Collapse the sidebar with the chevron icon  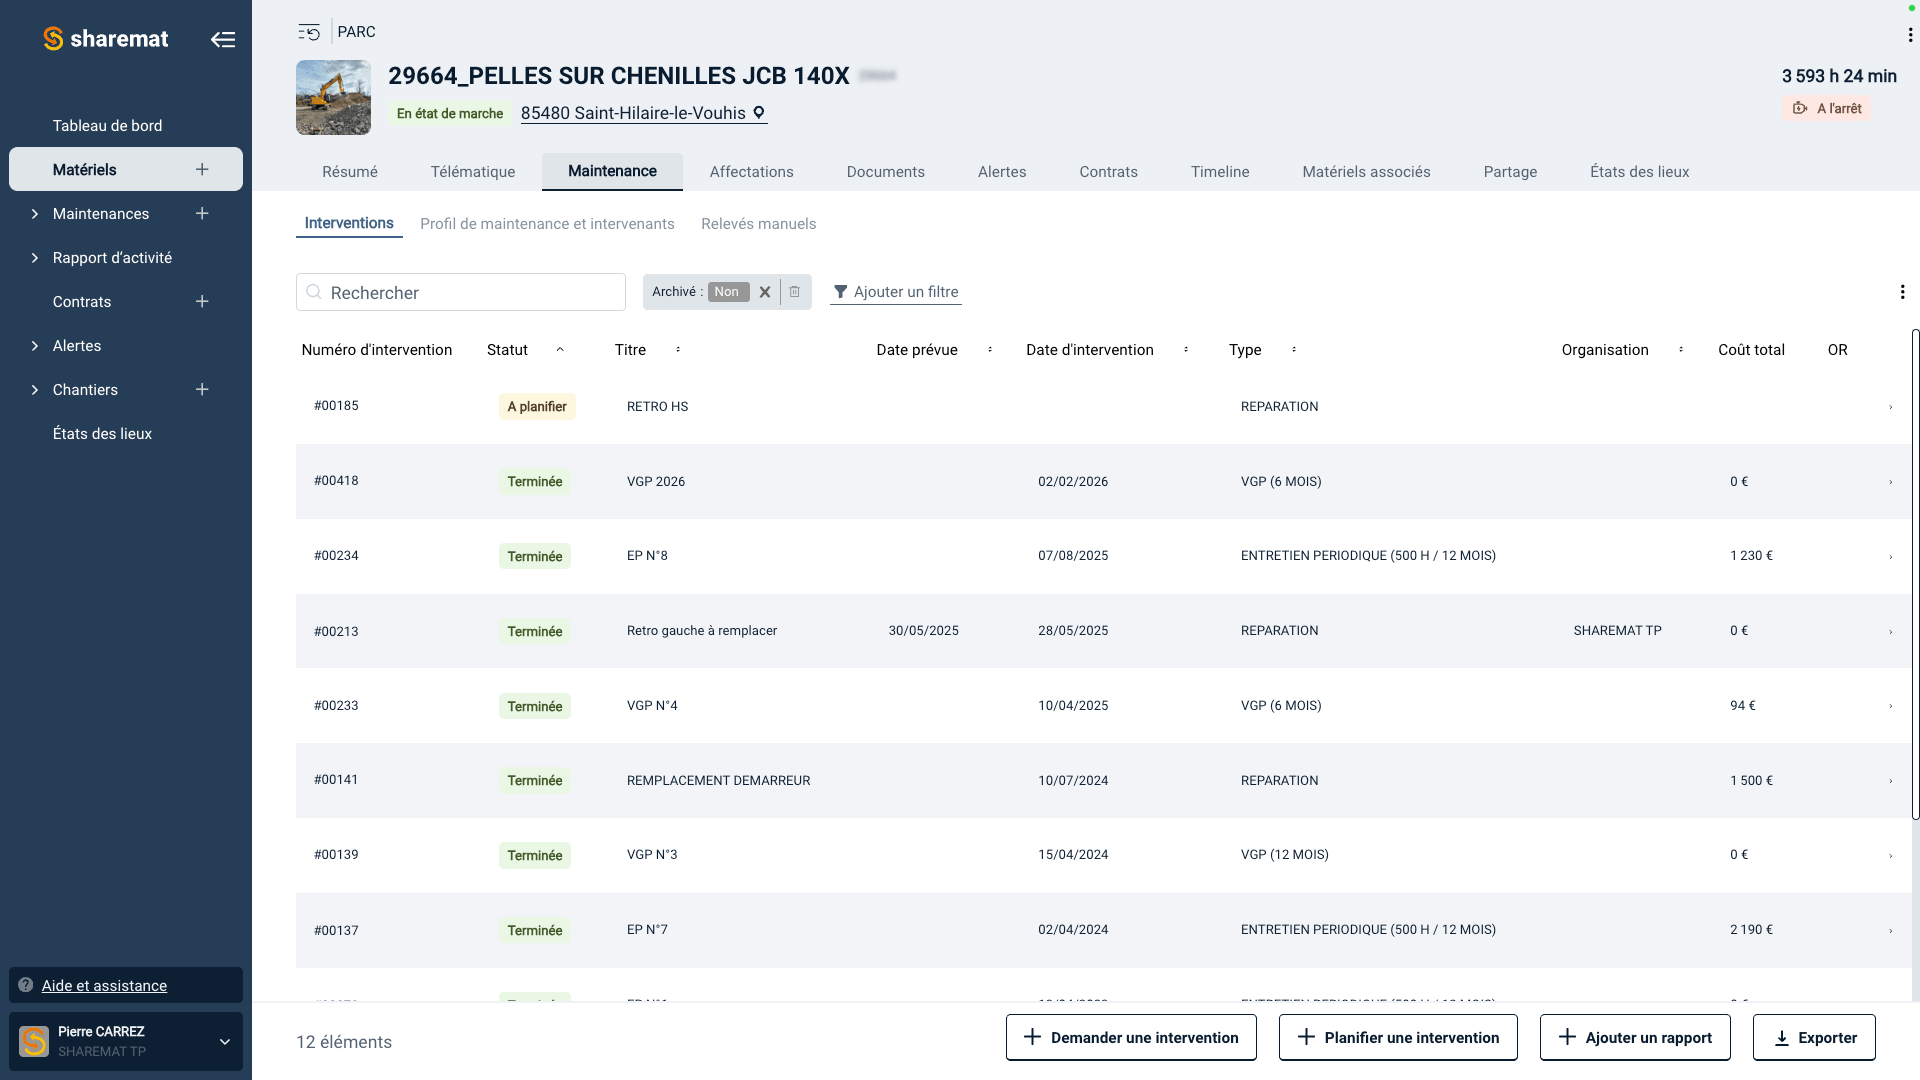pos(223,38)
